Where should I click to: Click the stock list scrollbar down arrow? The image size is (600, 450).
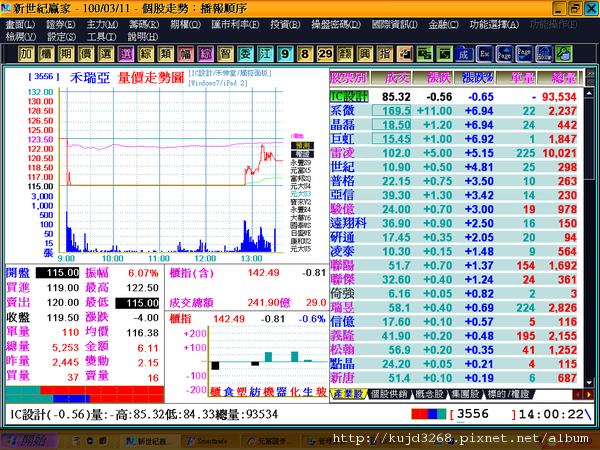(x=589, y=382)
